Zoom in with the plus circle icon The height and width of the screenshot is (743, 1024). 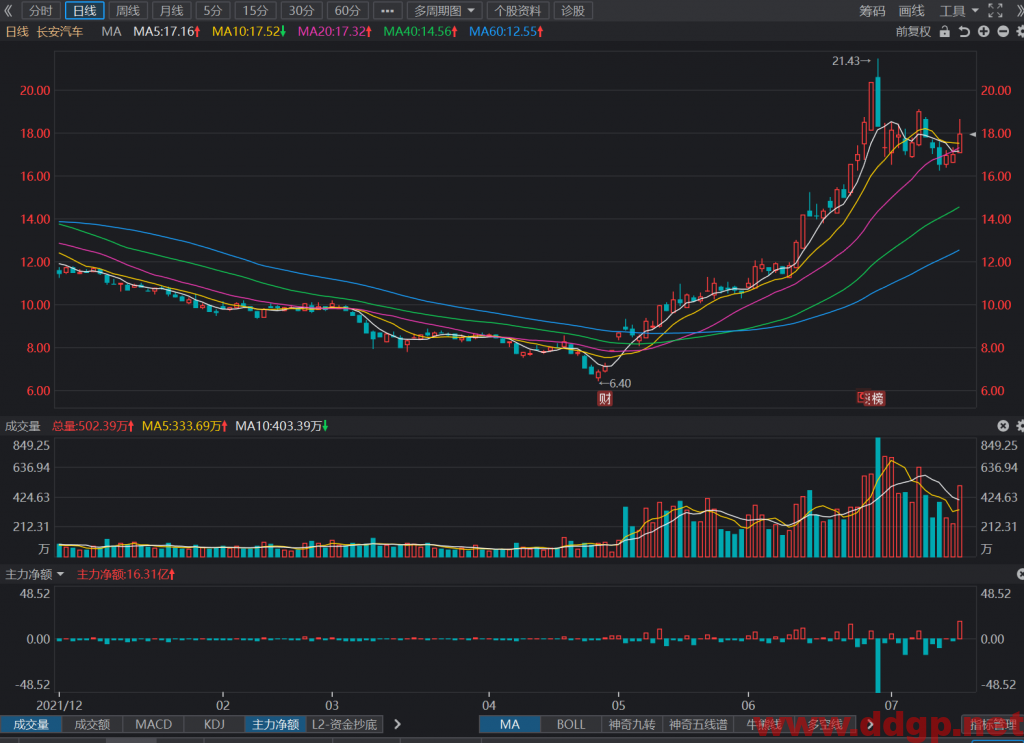point(984,31)
